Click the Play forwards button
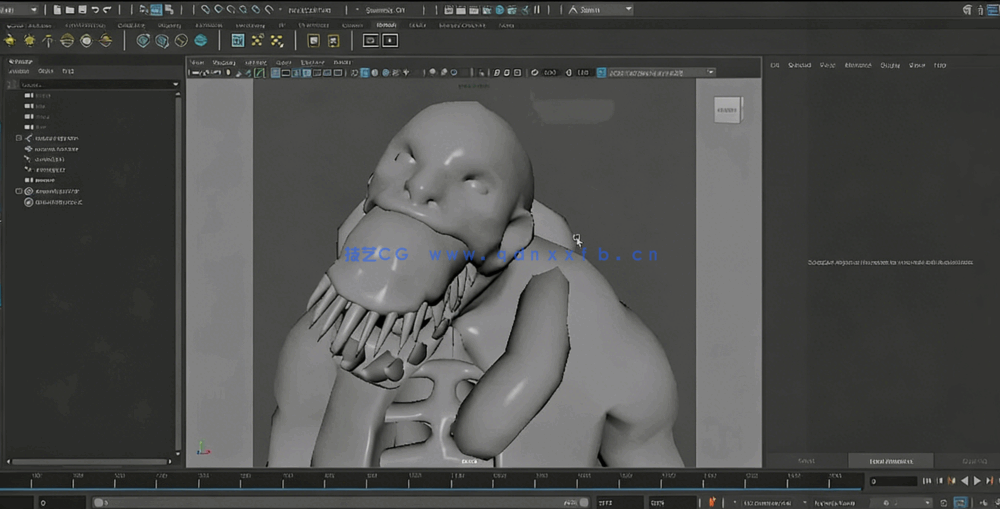Image resolution: width=1000 pixels, height=509 pixels. (x=977, y=481)
